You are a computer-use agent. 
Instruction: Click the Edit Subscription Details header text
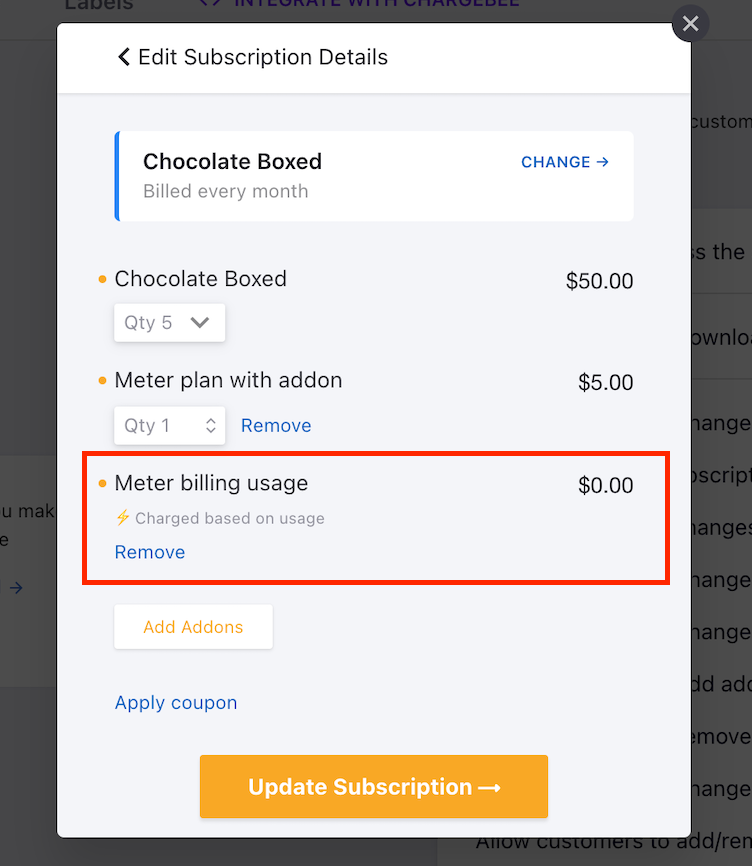[x=263, y=57]
